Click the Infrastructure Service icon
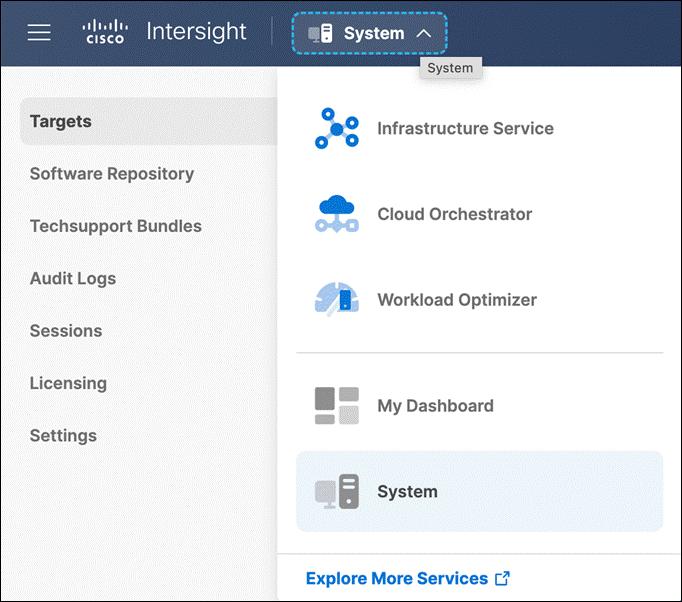682x602 pixels. [x=337, y=128]
